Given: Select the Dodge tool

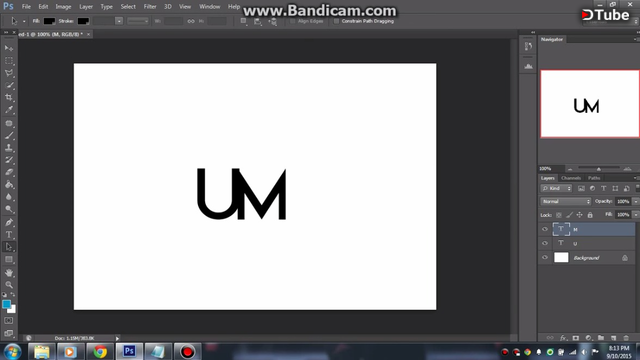Looking at the screenshot, I should click(9, 209).
